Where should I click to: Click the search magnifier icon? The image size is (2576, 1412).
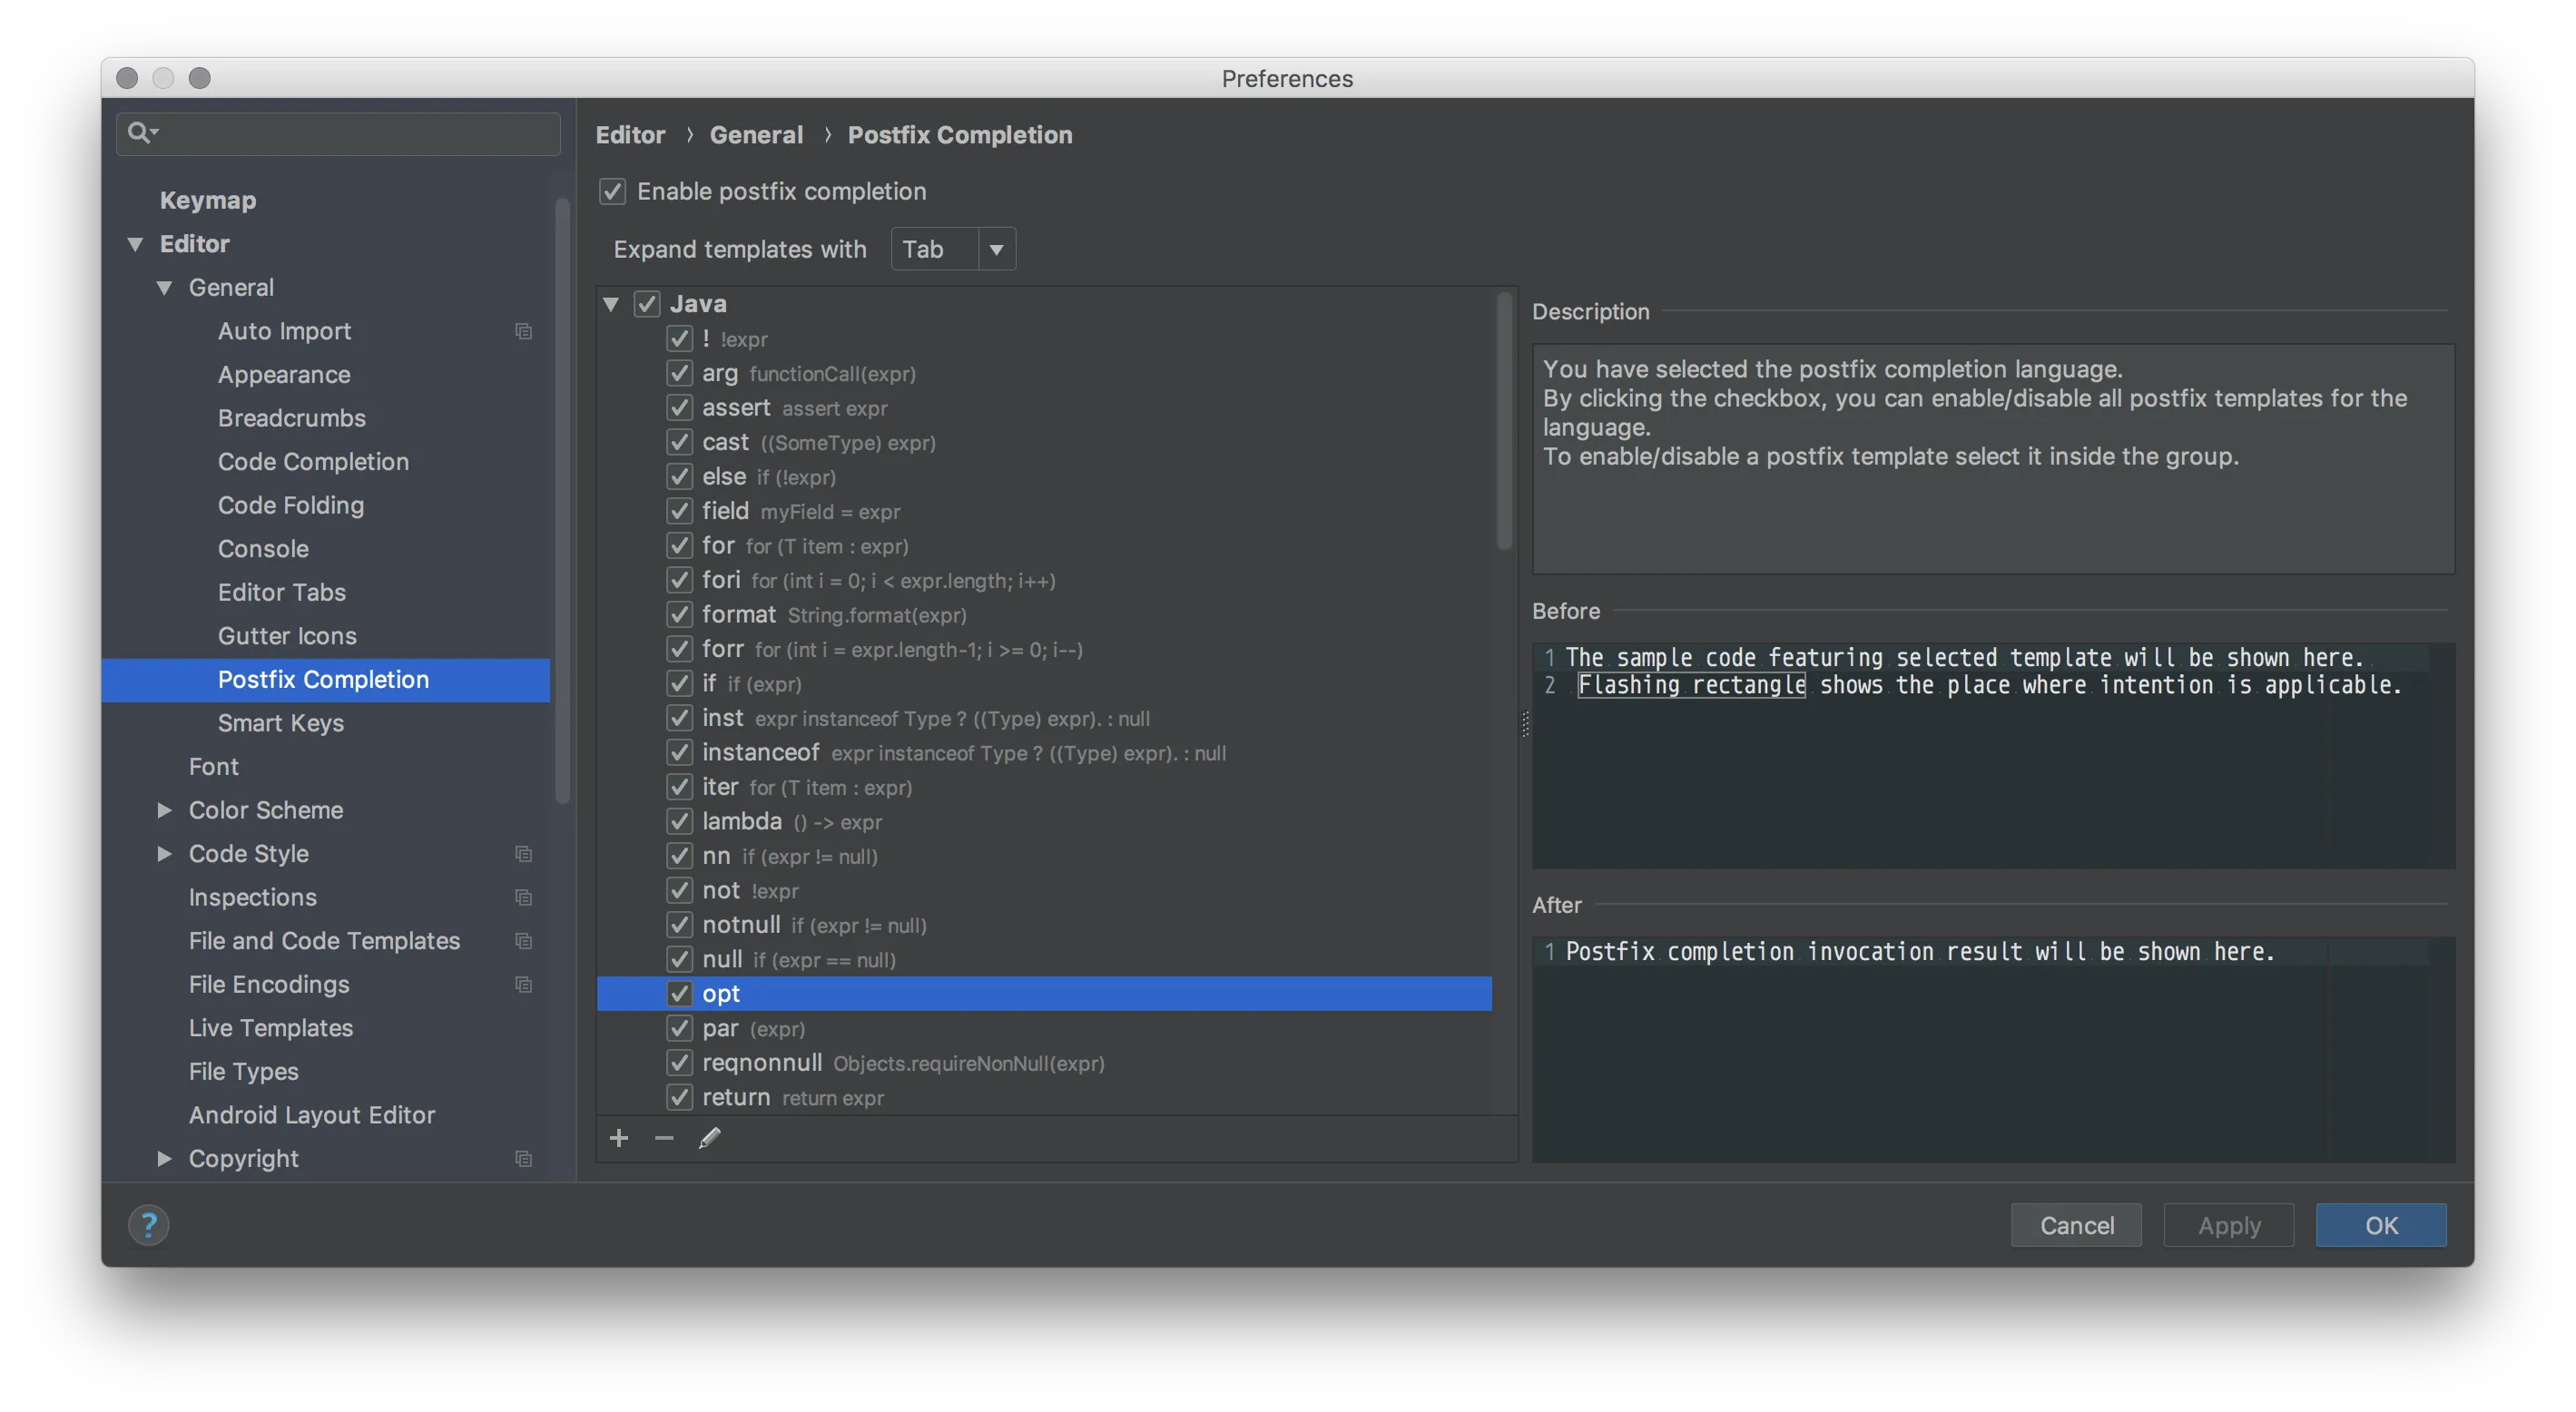click(141, 132)
